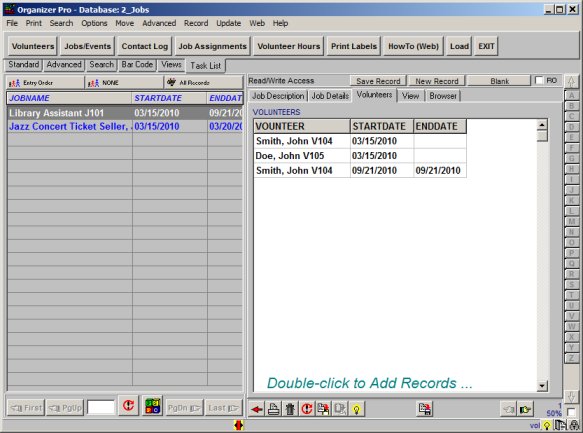
Task: Select the Bar Code tab
Action: click(x=137, y=65)
